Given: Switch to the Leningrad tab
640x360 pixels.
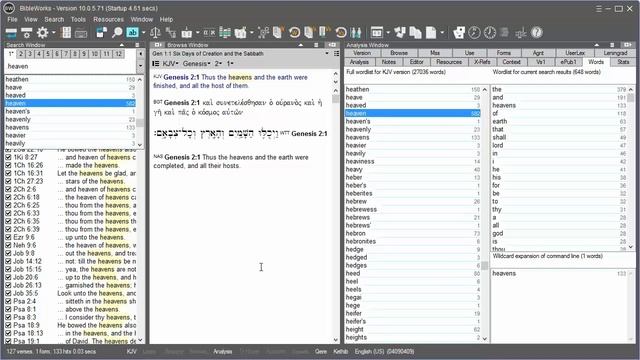Looking at the screenshot, I should coord(615,53).
